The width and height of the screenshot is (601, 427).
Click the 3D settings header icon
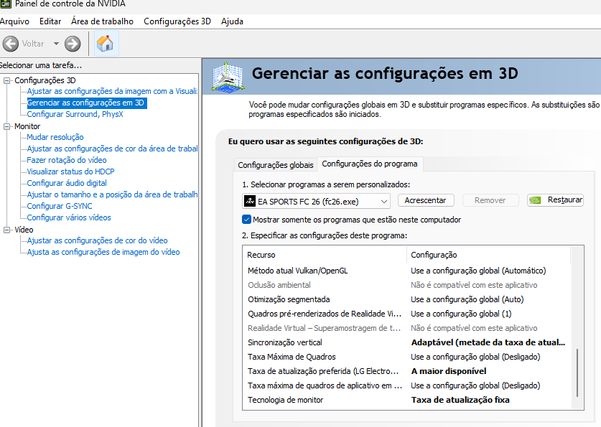tap(228, 77)
